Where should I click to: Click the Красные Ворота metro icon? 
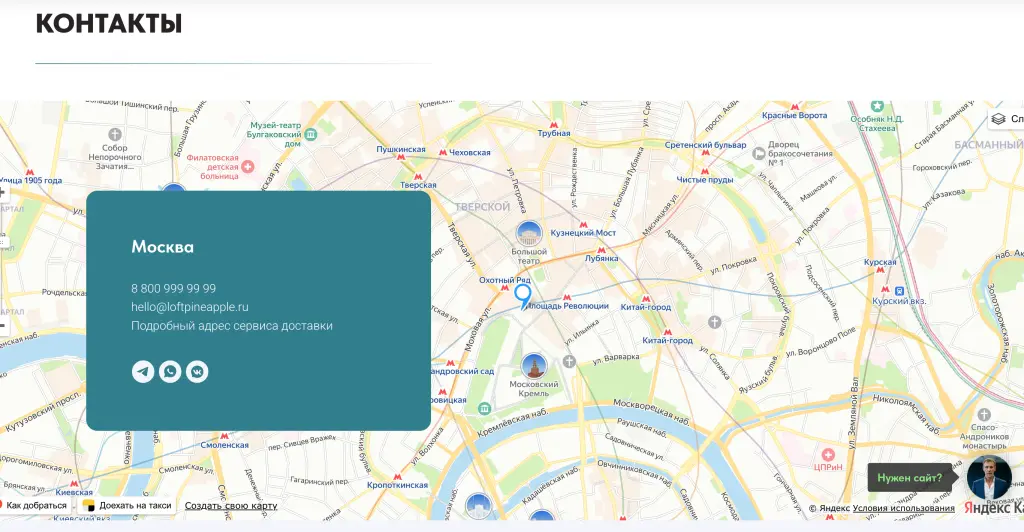[795, 106]
